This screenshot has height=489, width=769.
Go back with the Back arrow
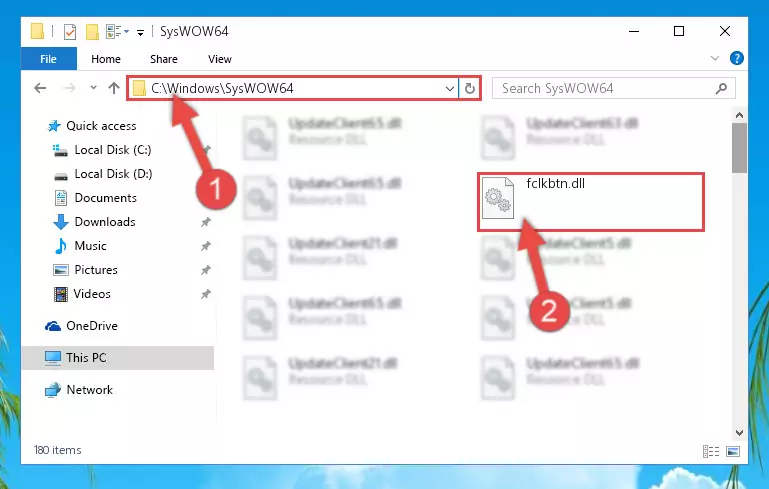(x=40, y=88)
